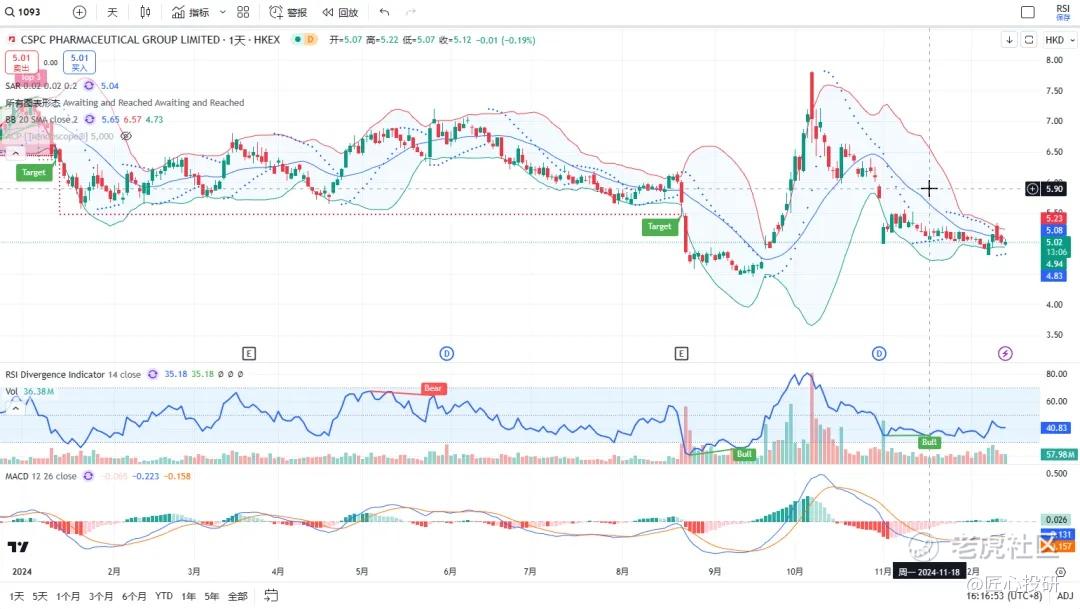Click the purple lightning event marker
Image resolution: width=1080 pixels, height=609 pixels.
pyautogui.click(x=1006, y=353)
